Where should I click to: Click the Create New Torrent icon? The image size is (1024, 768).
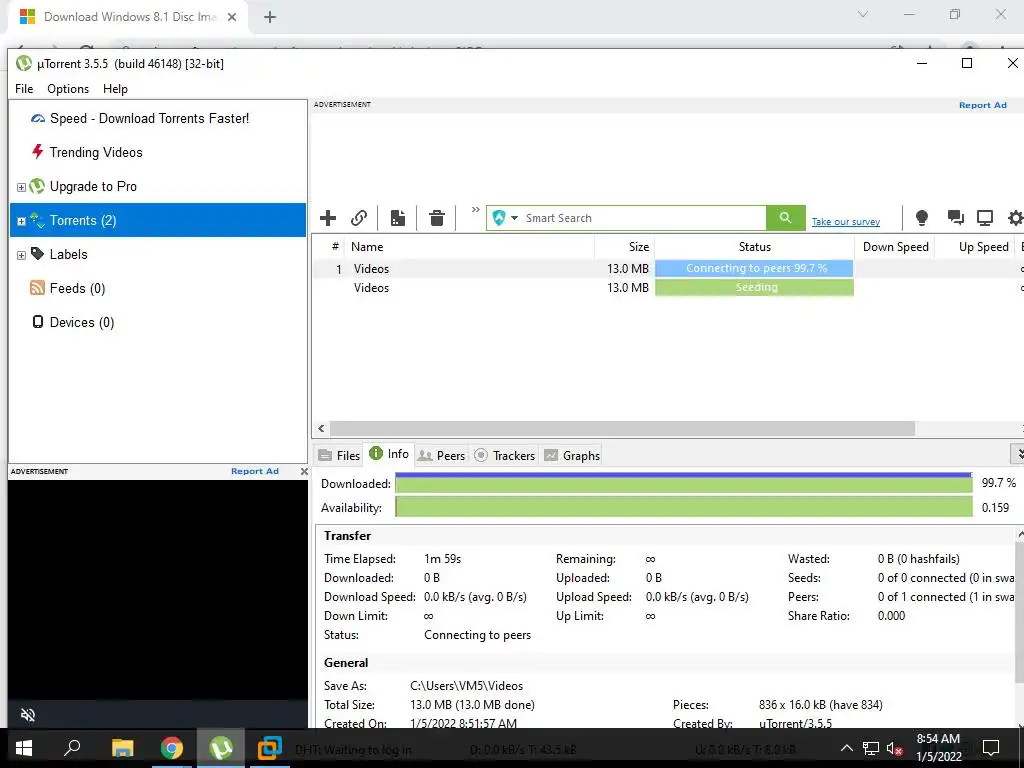tap(398, 218)
